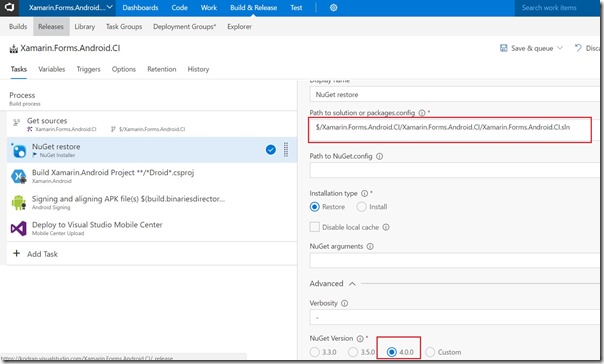
Task: Open the Library page
Action: pos(85,27)
